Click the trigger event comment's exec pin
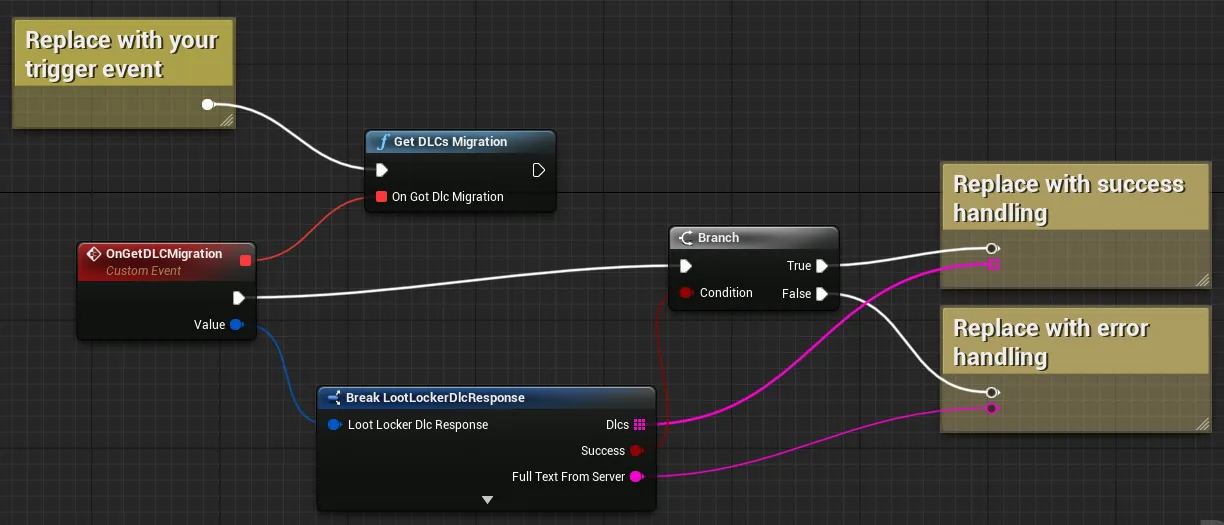The image size is (1224, 525). click(208, 104)
